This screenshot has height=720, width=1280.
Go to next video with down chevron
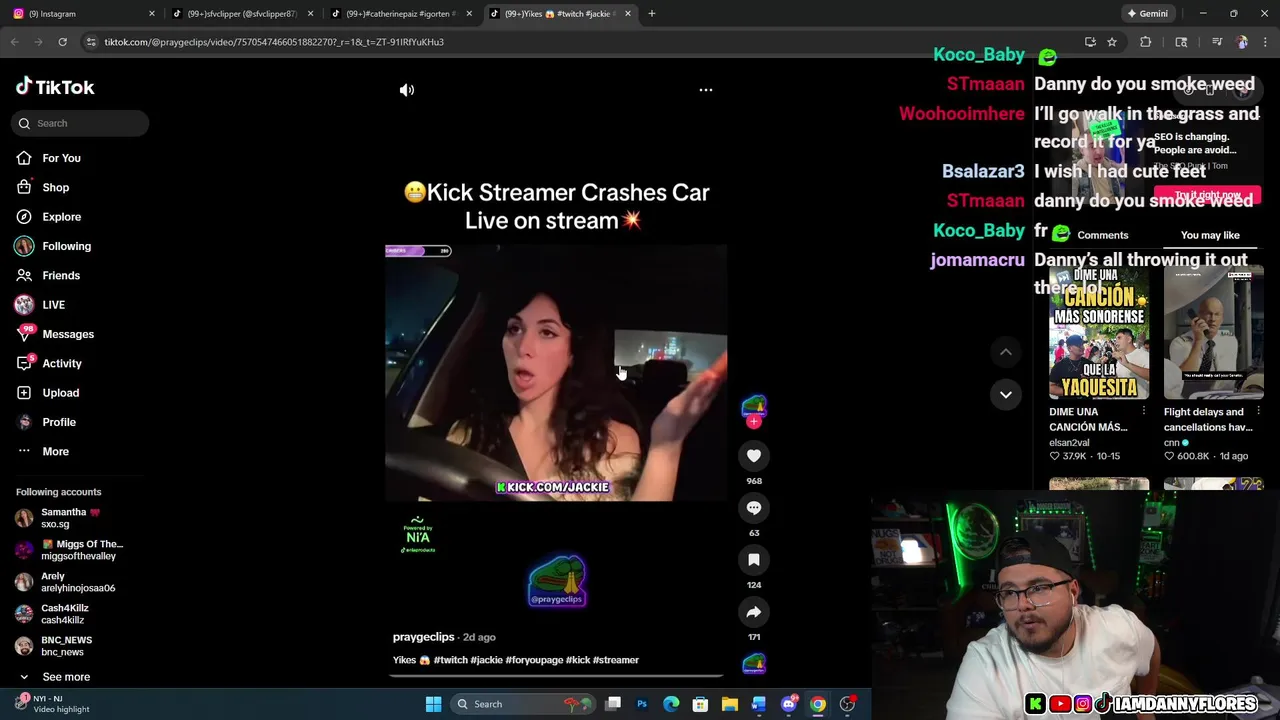[1006, 394]
